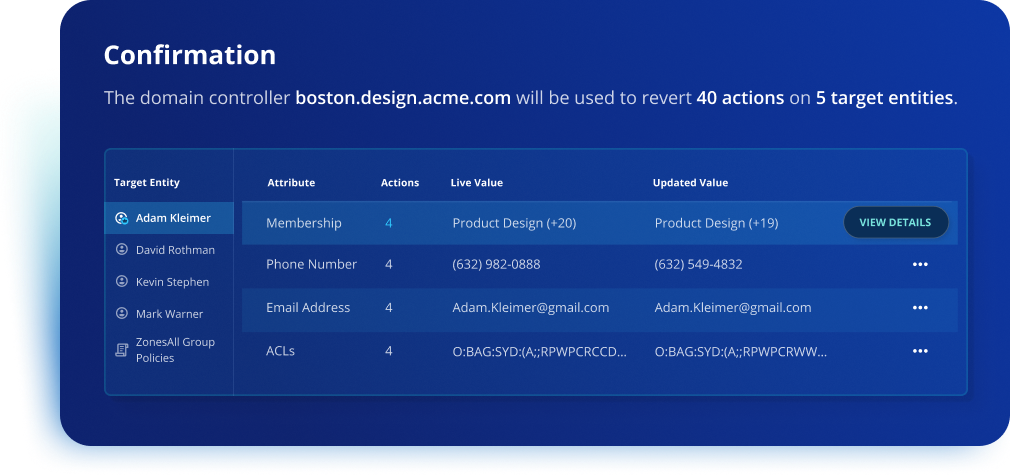Click the user icon beside Adam Kleimer
Viewport: 1010px width, 476px height.
[122, 218]
